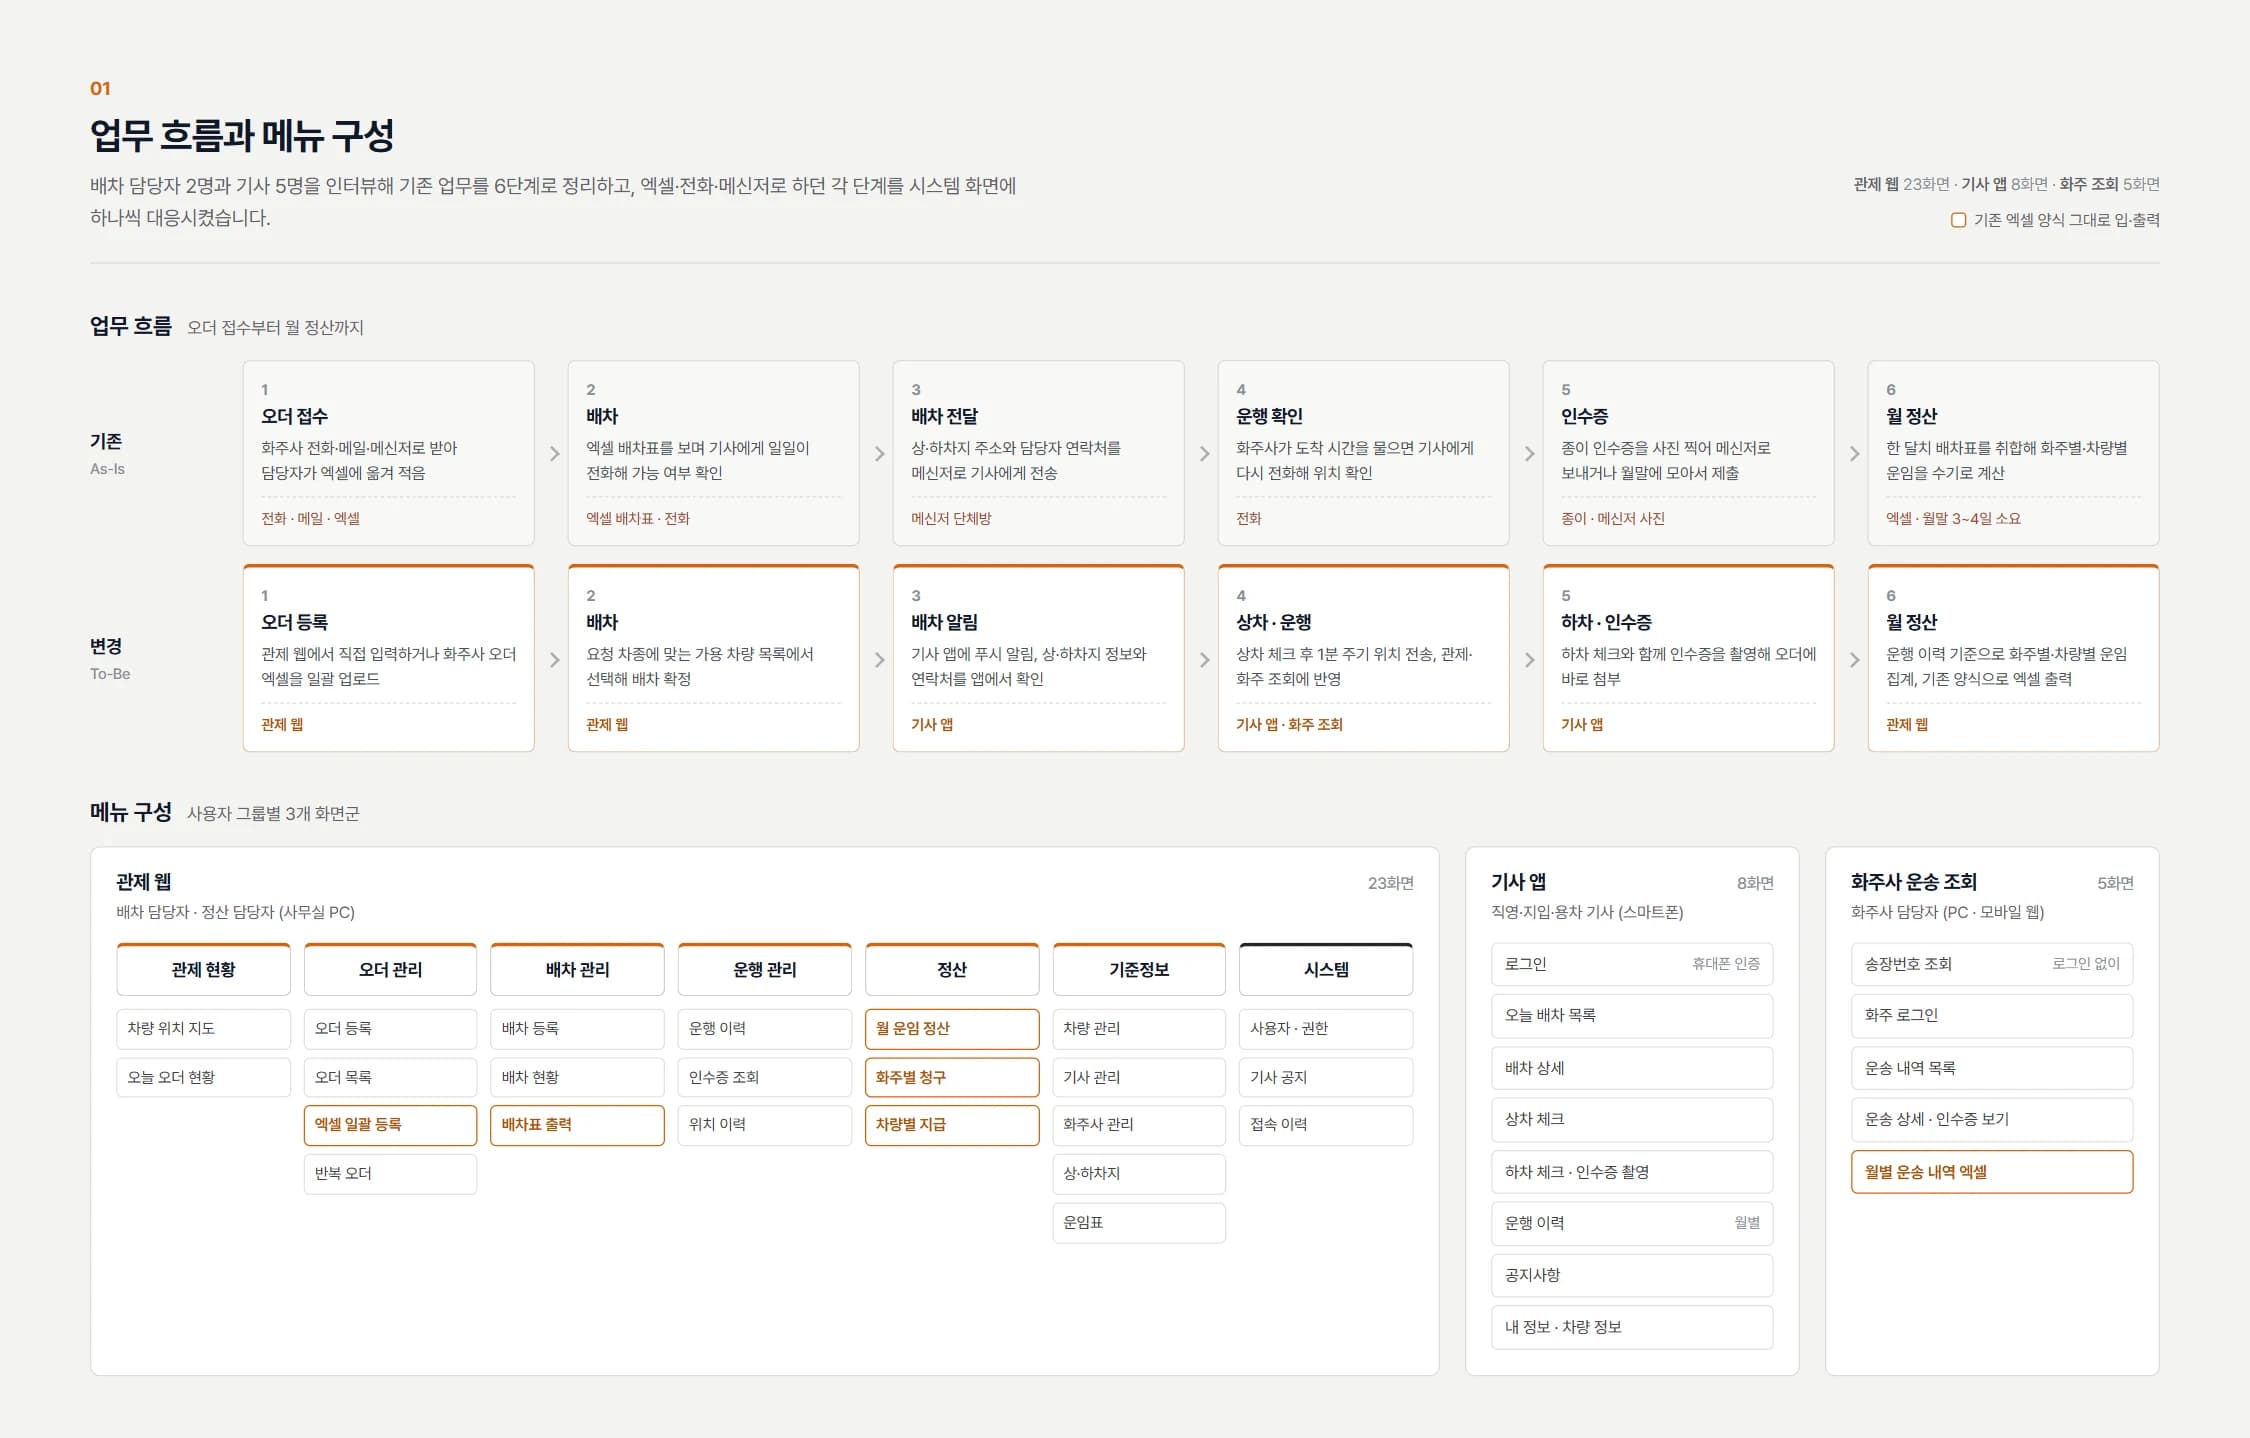
Task: Select the As-Is 인수증 workflow card
Action: (1688, 453)
